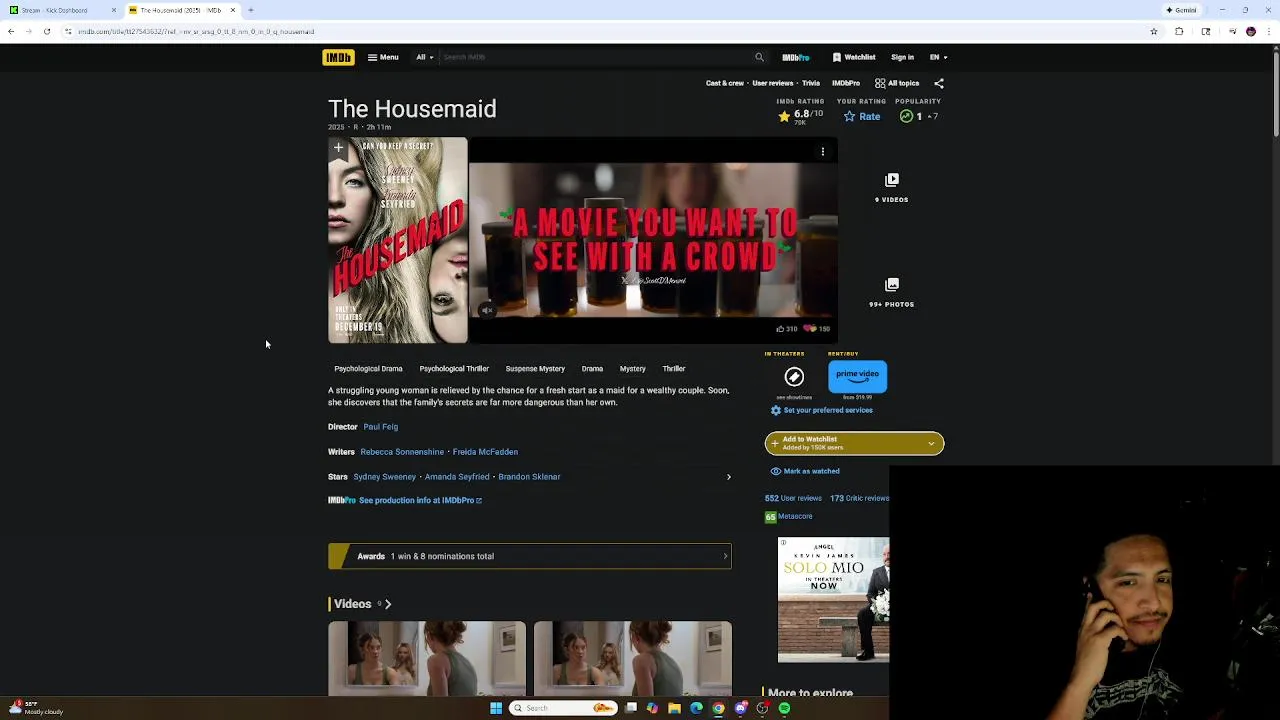The image size is (1280, 720).
Task: Unmute the trailer sound icon
Action: click(x=487, y=310)
